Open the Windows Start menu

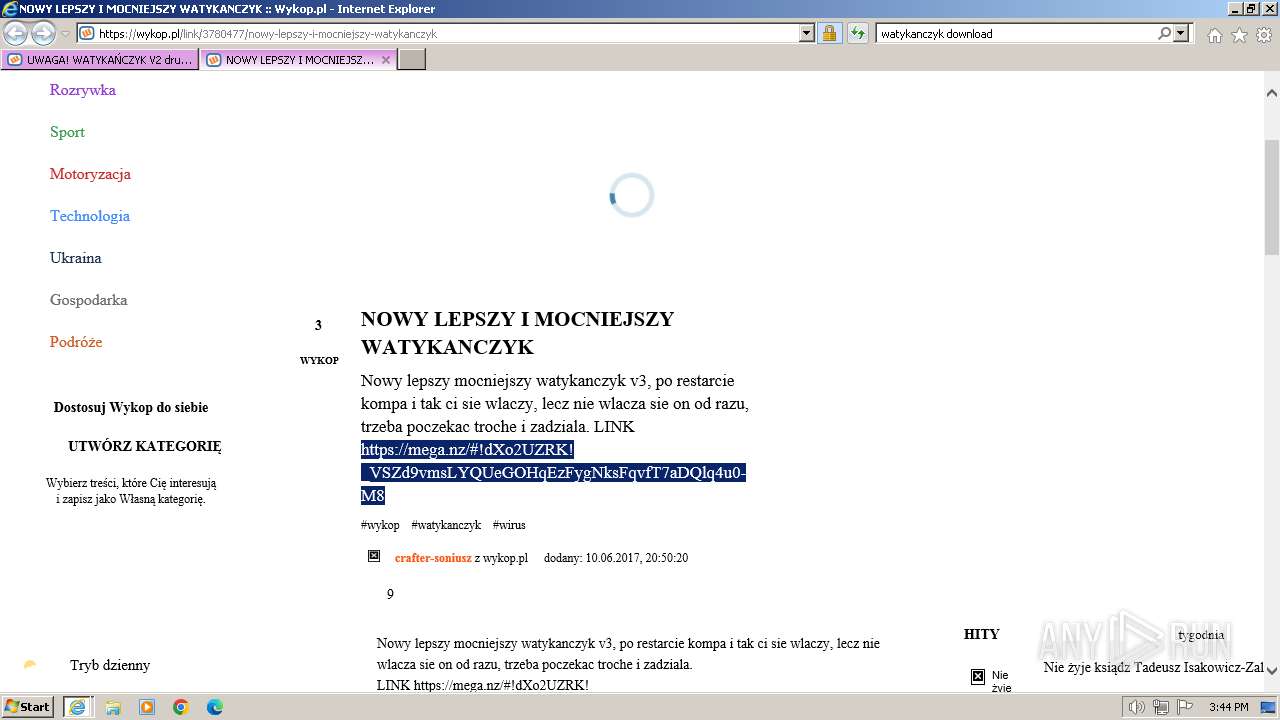coord(27,706)
